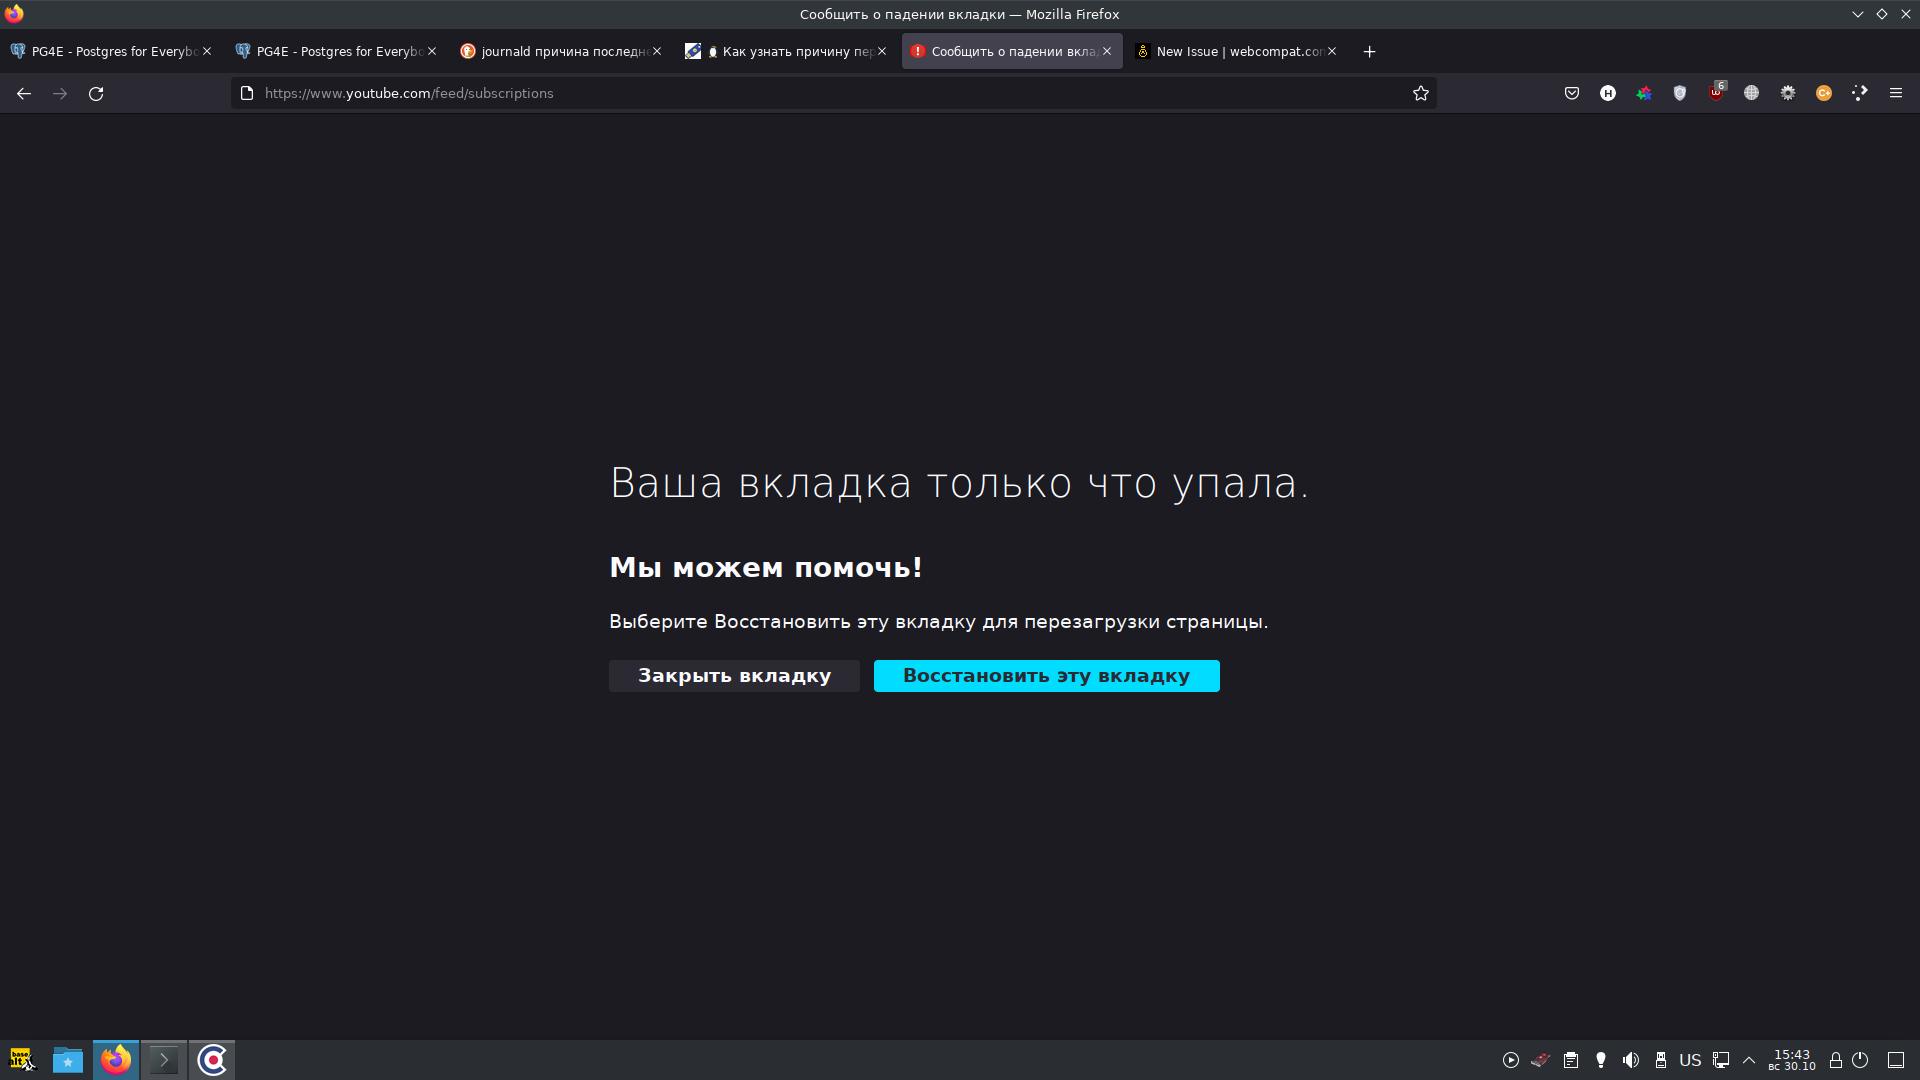Click the globe extension icon in toolbar

click(x=1753, y=93)
